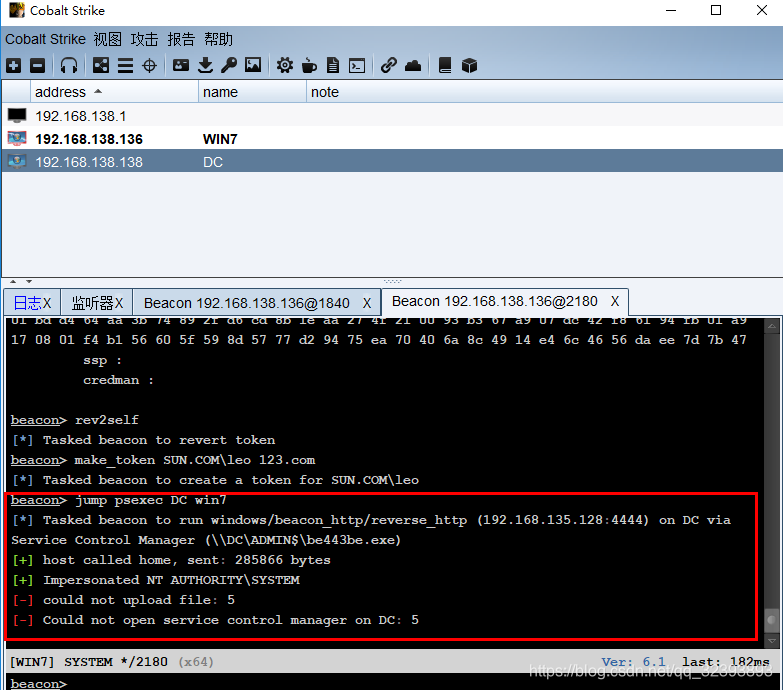Viewport: 783px width, 690px height.
Task: Click the document macro icon
Action: [x=333, y=65]
